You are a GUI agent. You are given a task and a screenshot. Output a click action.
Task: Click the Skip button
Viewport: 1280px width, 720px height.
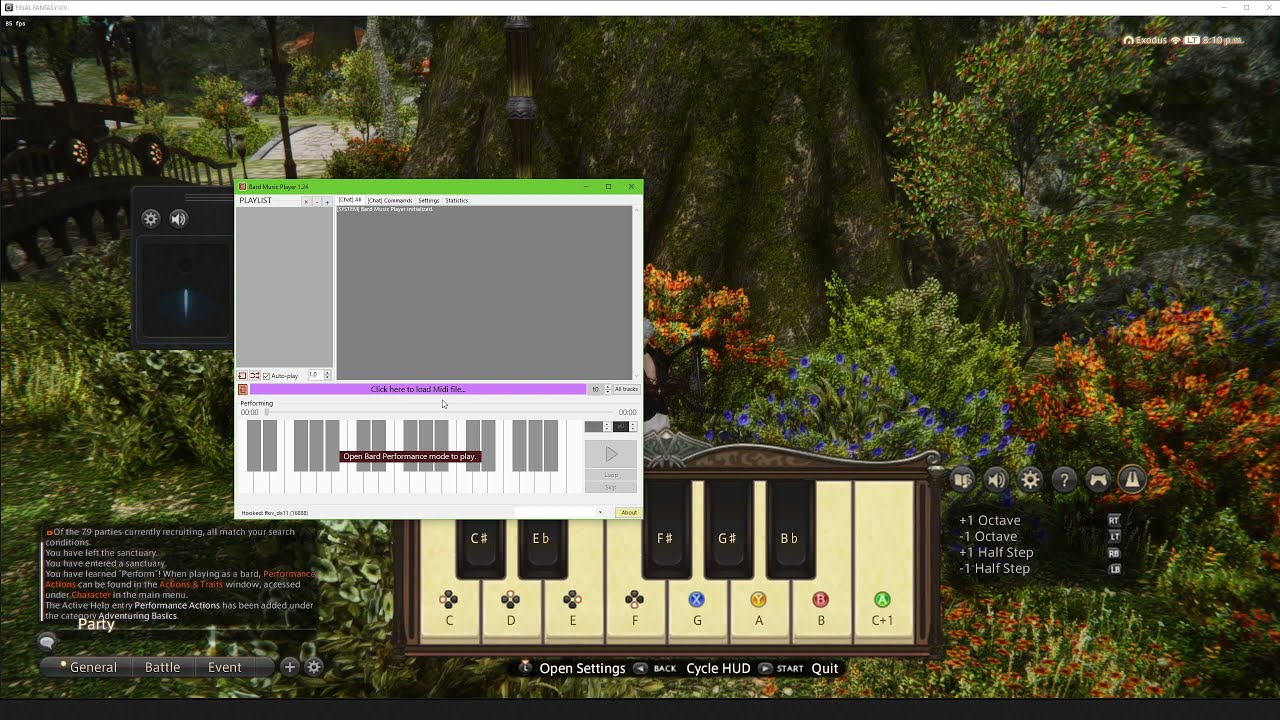click(611, 487)
